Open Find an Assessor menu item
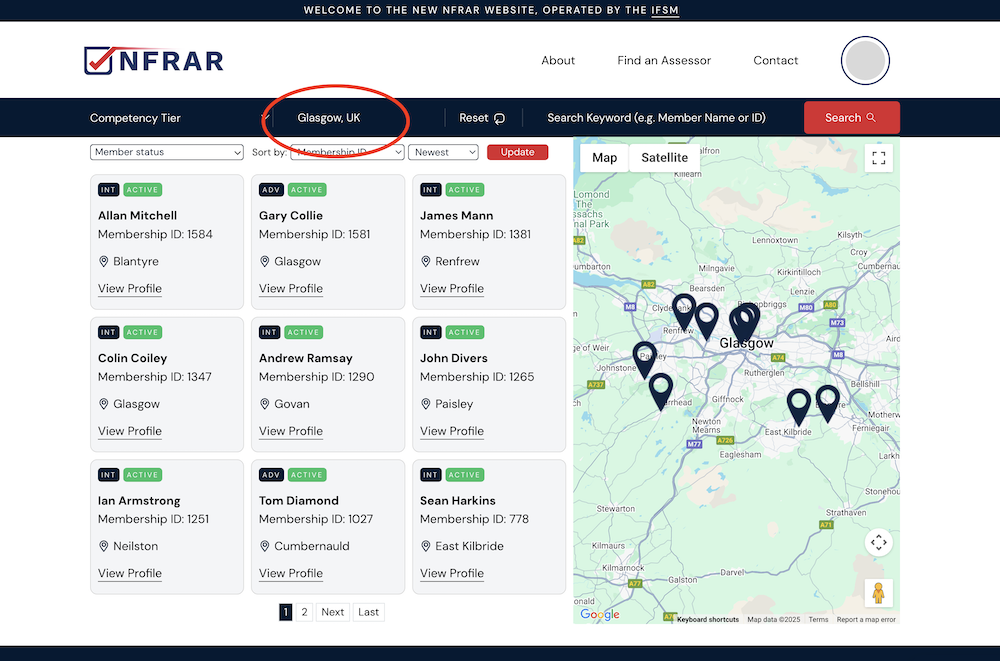This screenshot has width=1000, height=661. pyautogui.click(x=664, y=60)
